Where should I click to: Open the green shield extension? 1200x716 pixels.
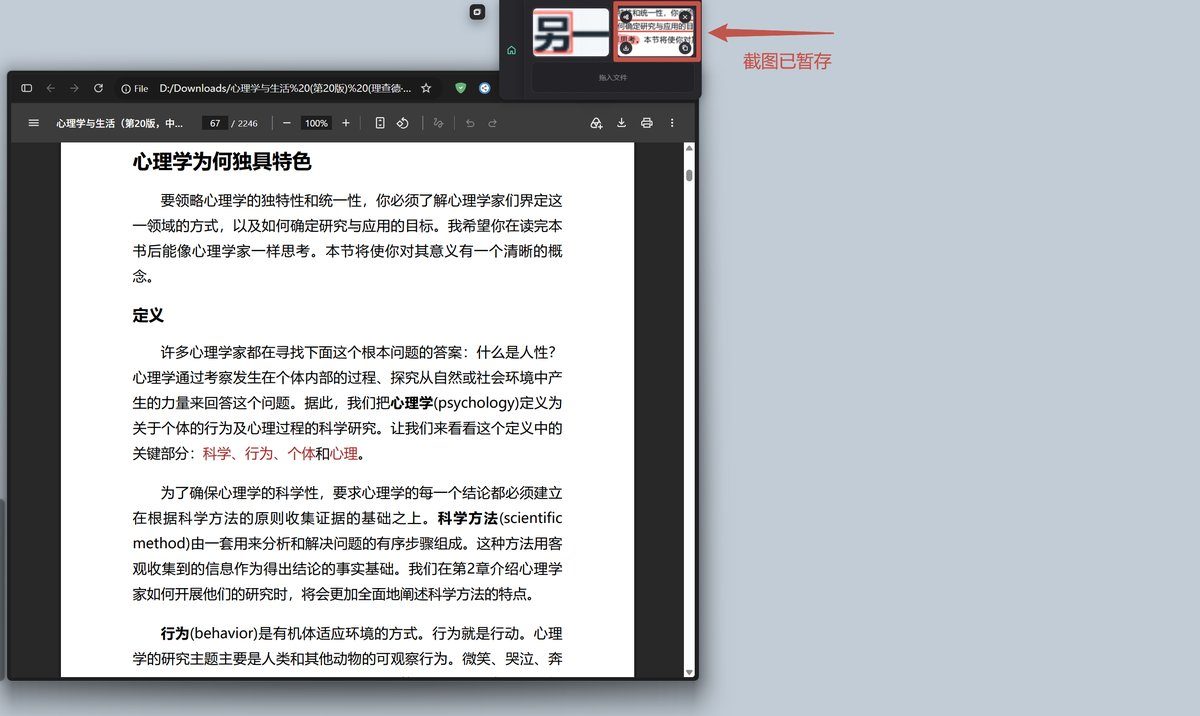click(460, 88)
